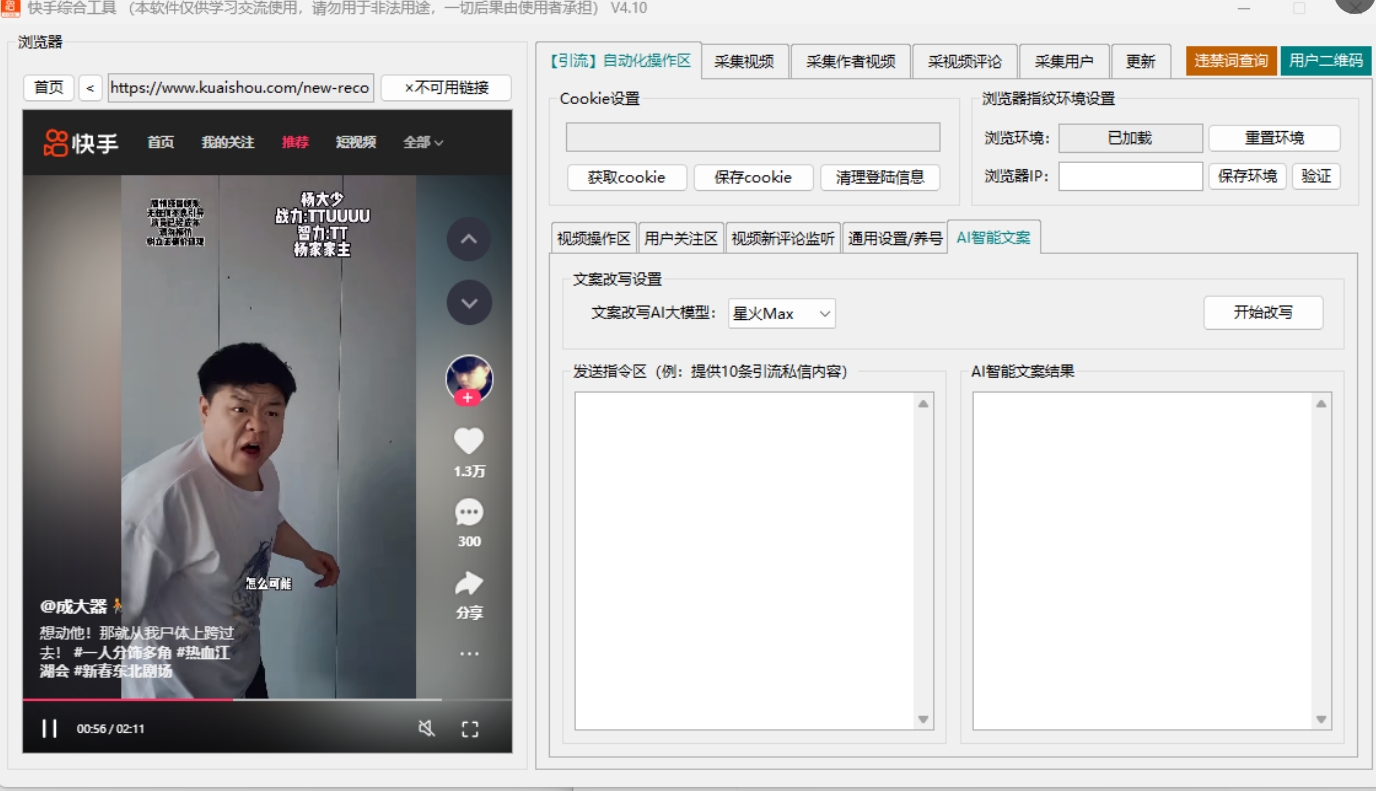Like the video with the heart icon
Viewport: 1376px width, 791px height.
point(468,441)
